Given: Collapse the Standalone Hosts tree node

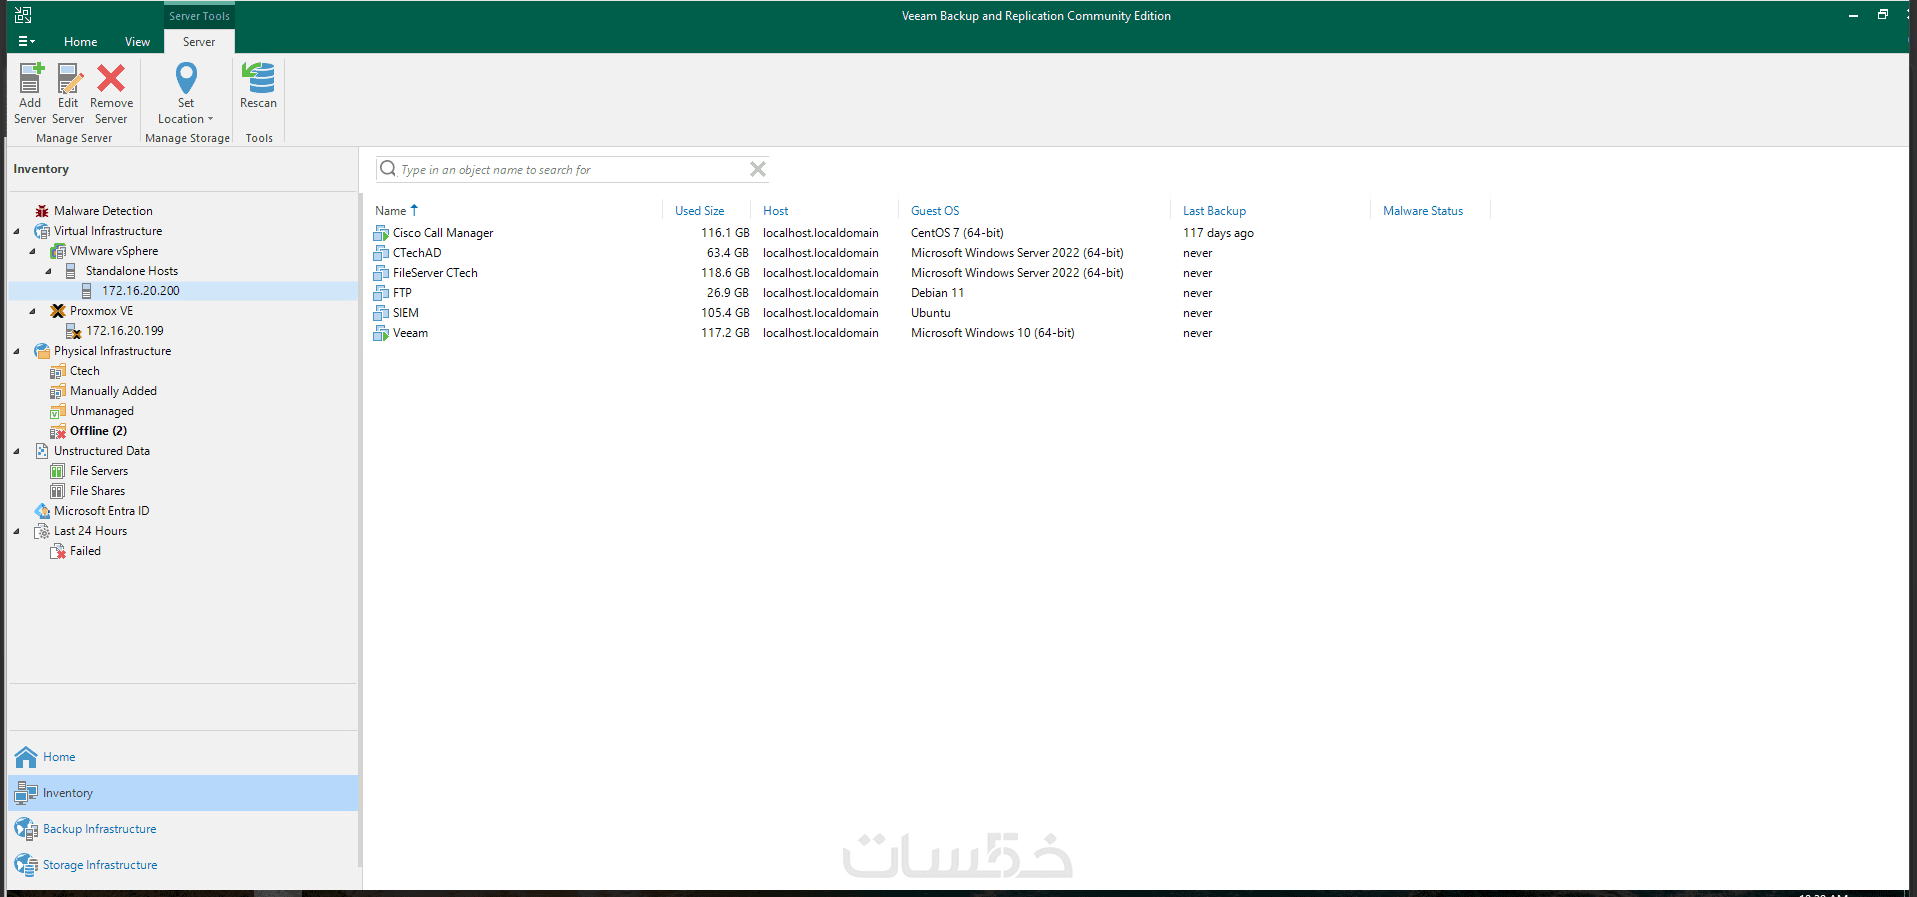Looking at the screenshot, I should click(48, 271).
